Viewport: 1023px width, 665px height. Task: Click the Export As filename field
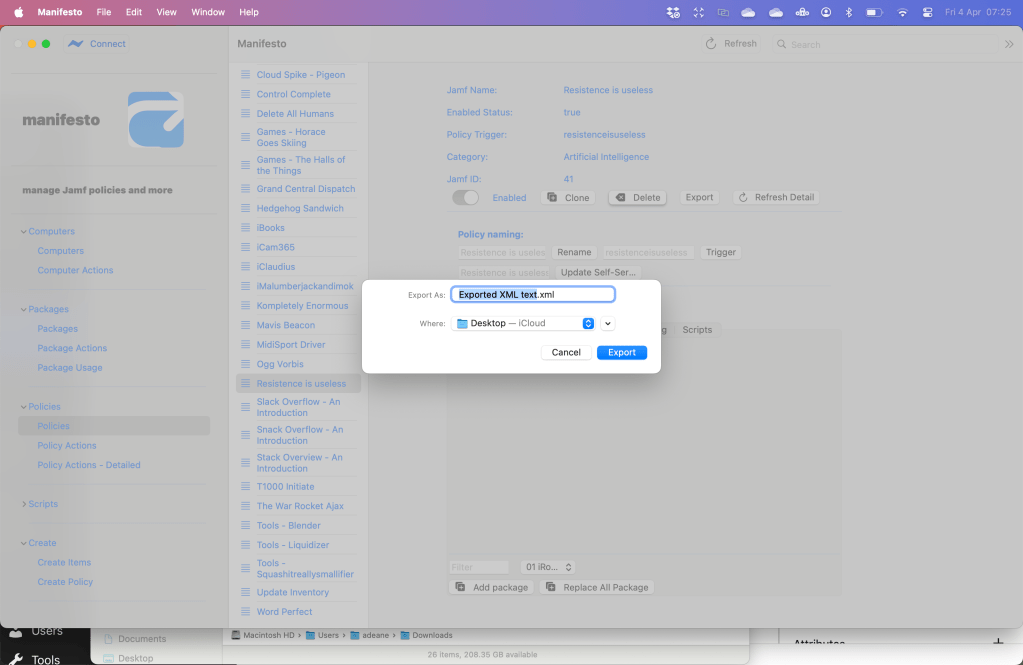click(532, 295)
